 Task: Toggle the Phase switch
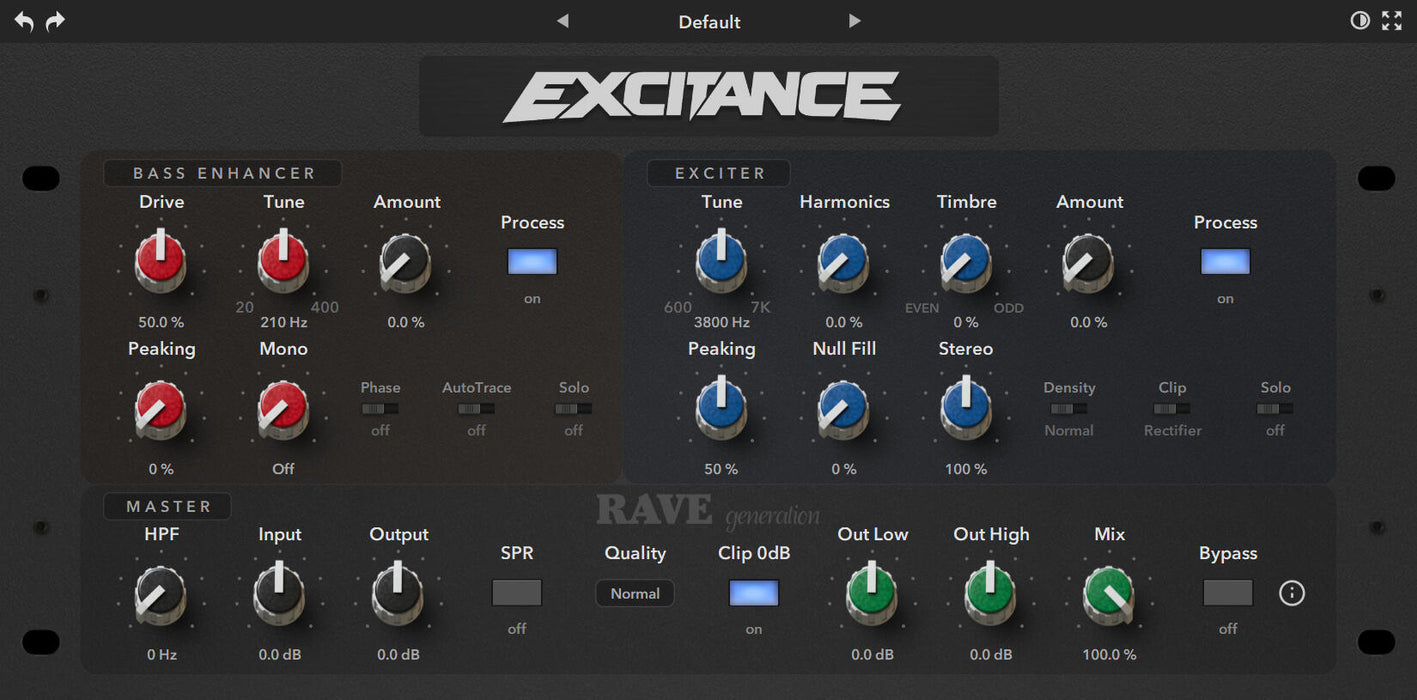click(x=380, y=408)
